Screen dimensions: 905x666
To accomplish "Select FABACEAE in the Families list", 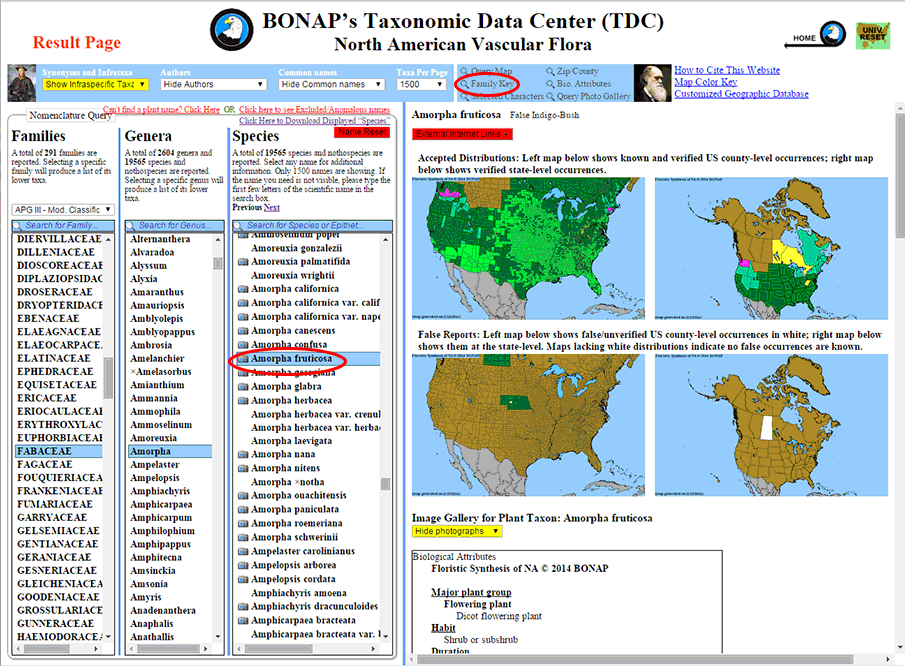I will coord(59,451).
